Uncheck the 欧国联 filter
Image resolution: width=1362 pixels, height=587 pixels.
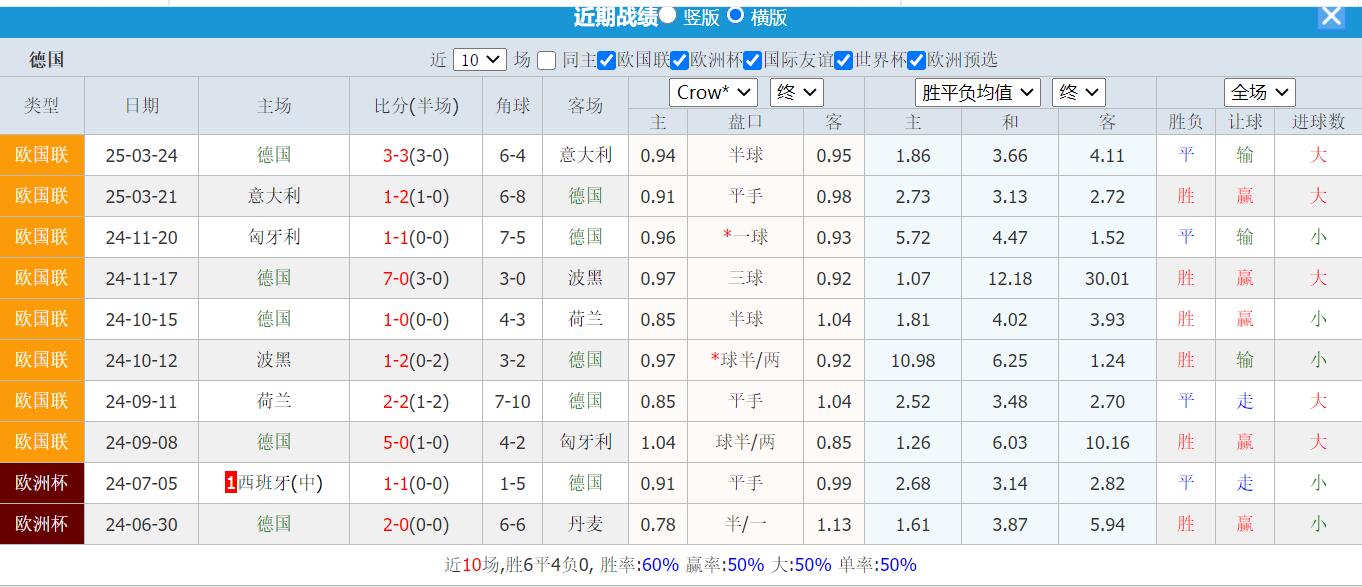point(605,60)
